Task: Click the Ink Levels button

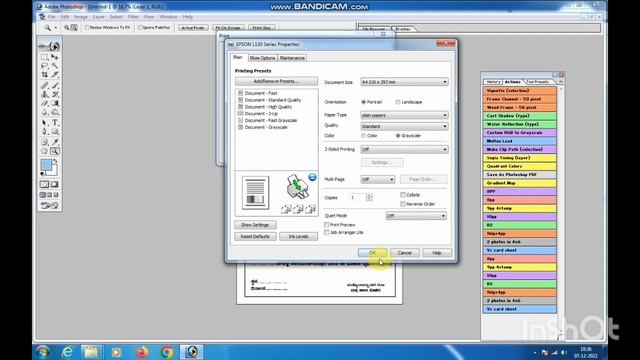Action: (298, 236)
